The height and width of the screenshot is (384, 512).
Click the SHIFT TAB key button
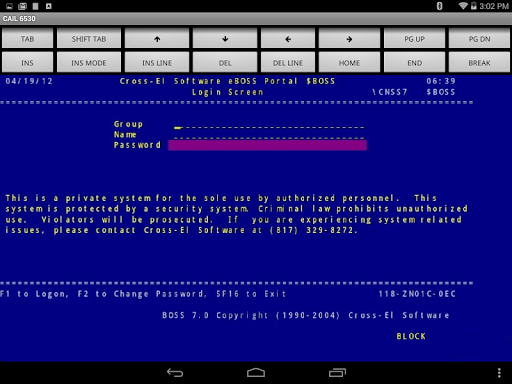point(89,39)
